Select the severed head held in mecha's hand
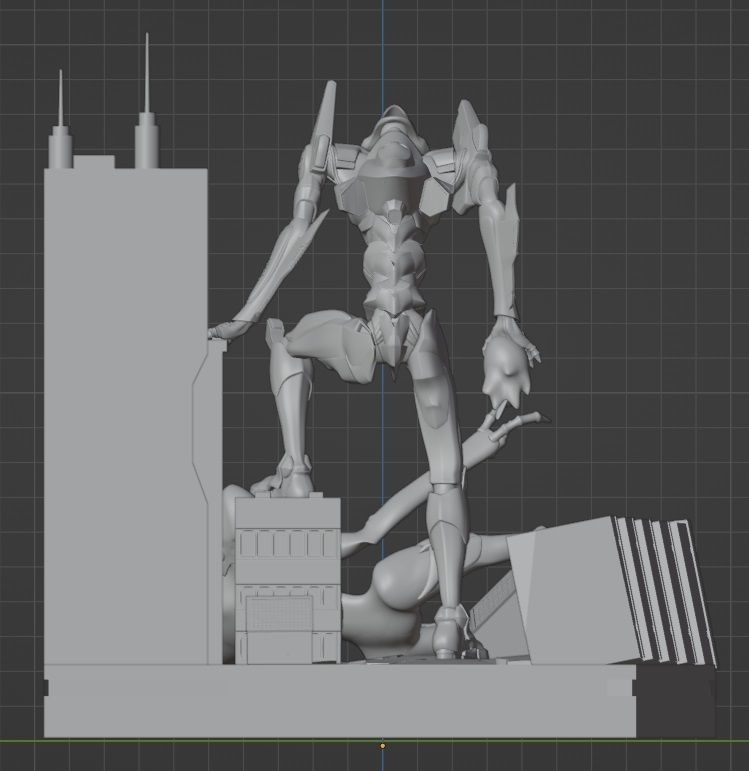This screenshot has width=749, height=771. pos(506,371)
